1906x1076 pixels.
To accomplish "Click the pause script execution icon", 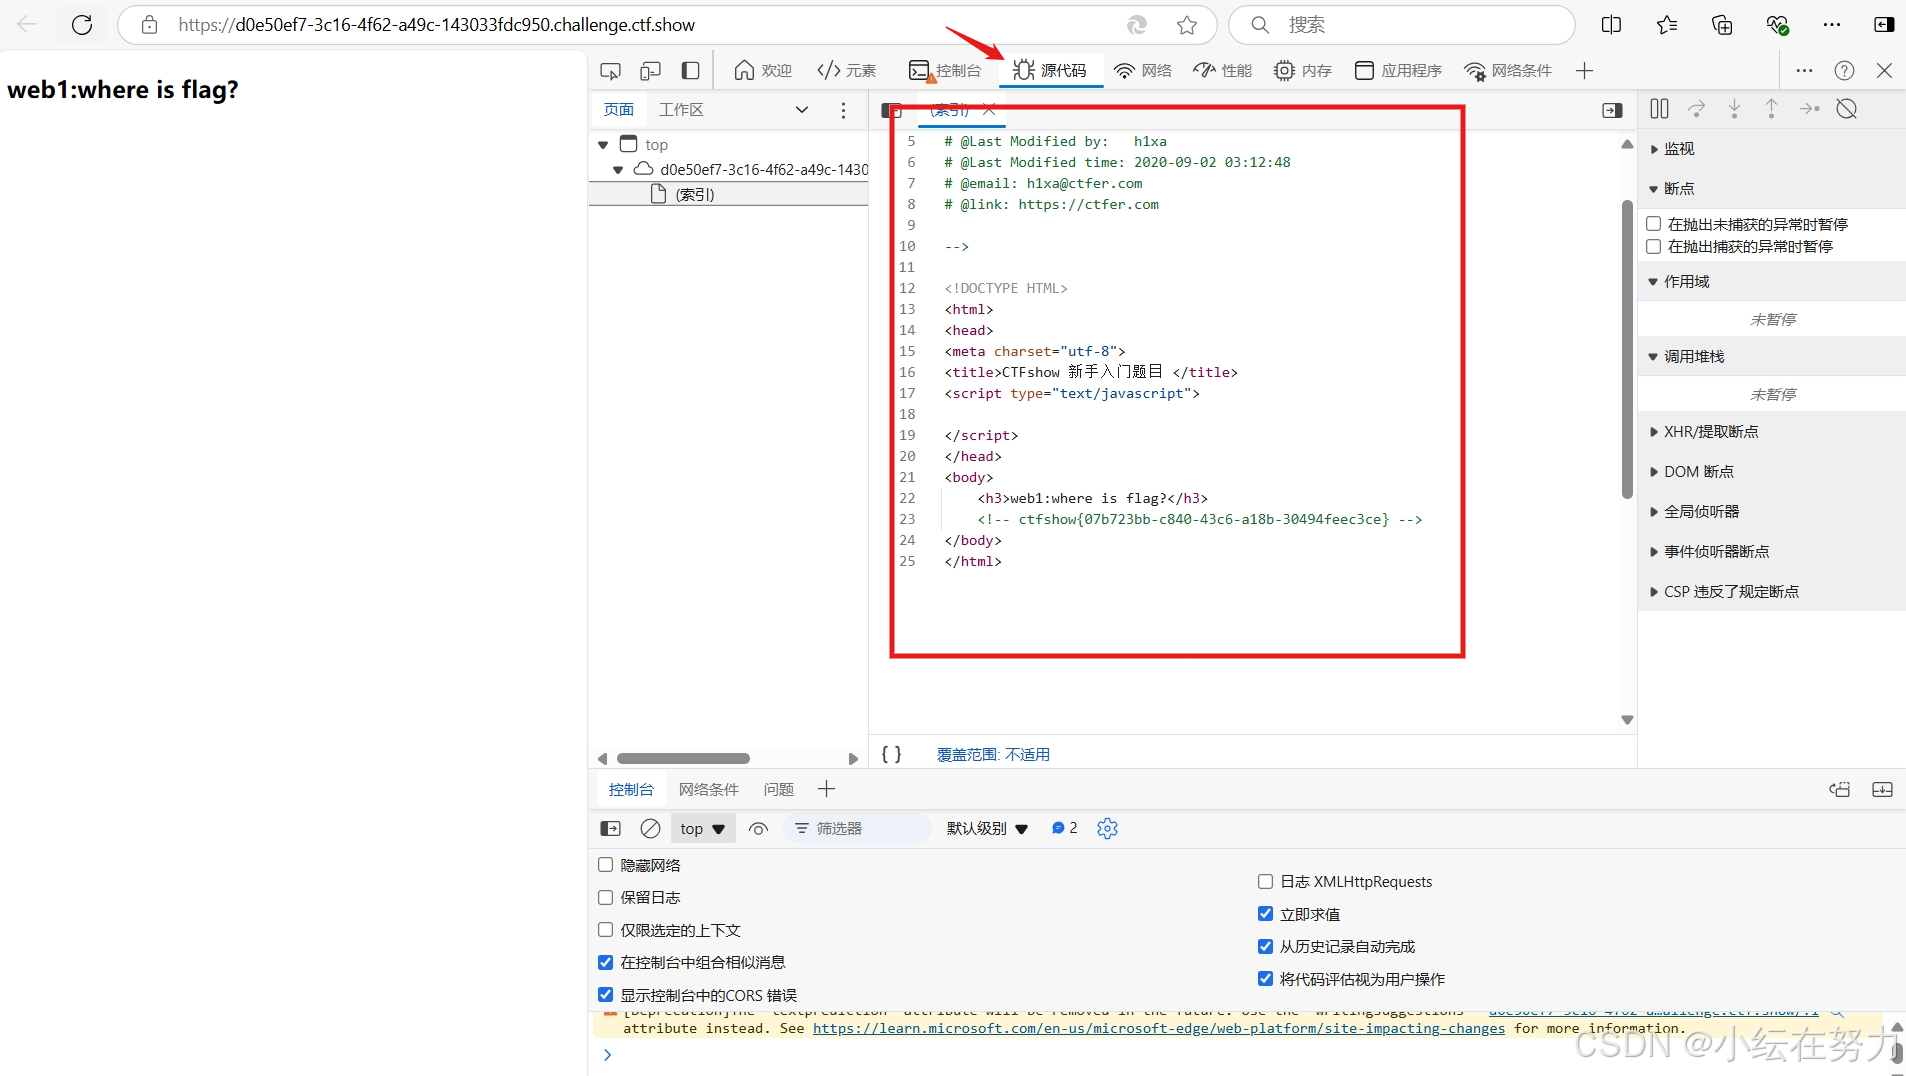I will click(x=1660, y=109).
